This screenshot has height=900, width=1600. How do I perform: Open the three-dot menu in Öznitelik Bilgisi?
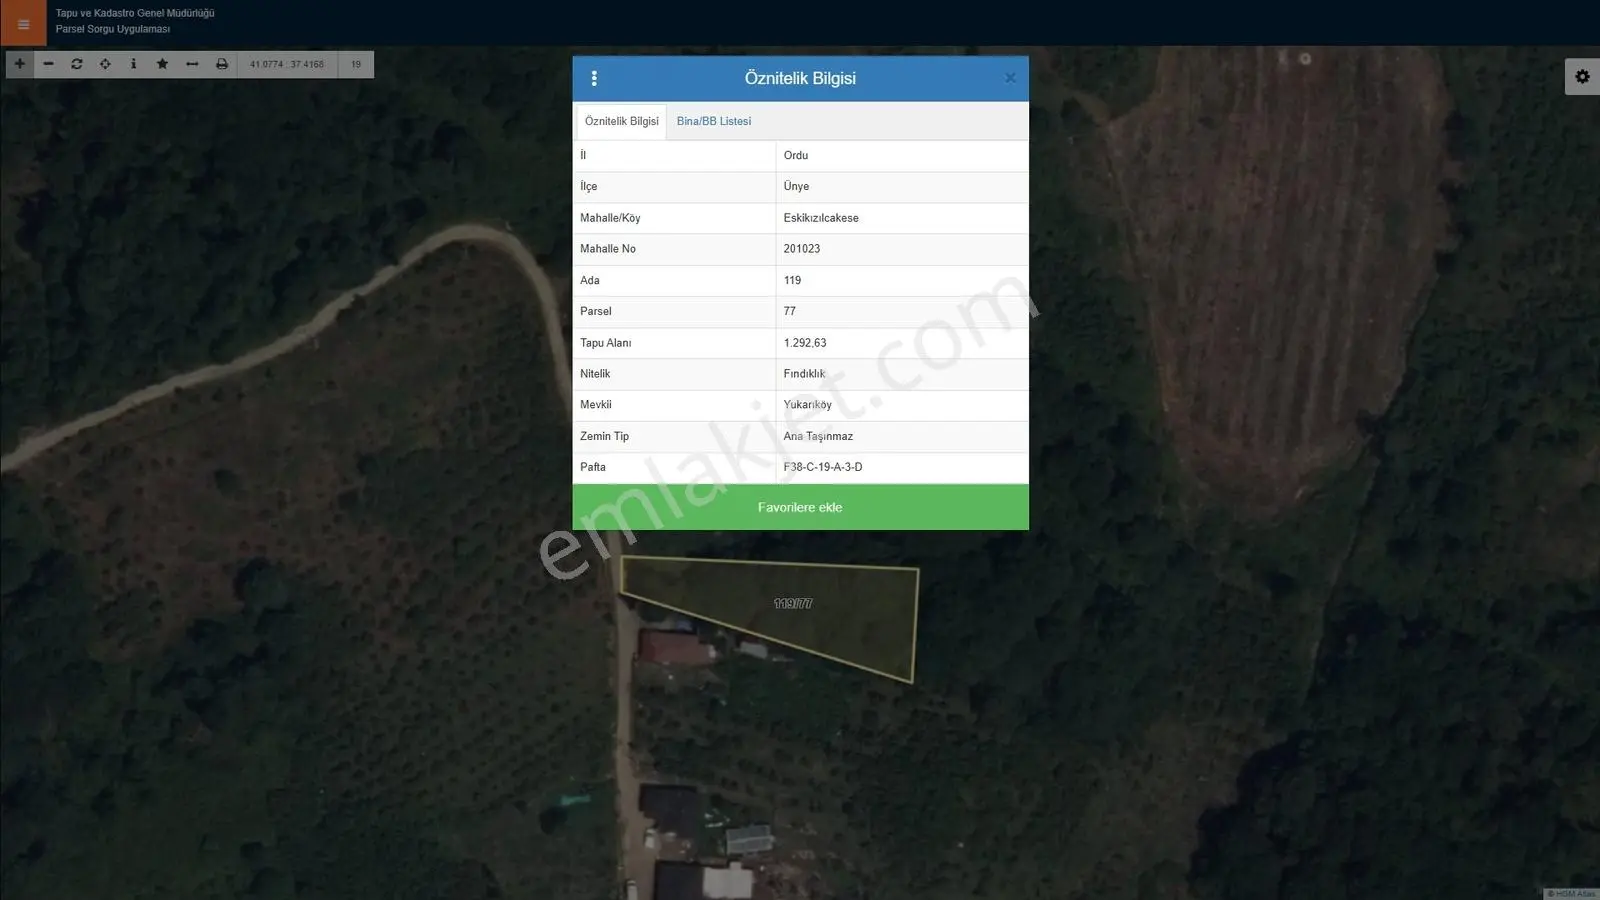pyautogui.click(x=594, y=78)
